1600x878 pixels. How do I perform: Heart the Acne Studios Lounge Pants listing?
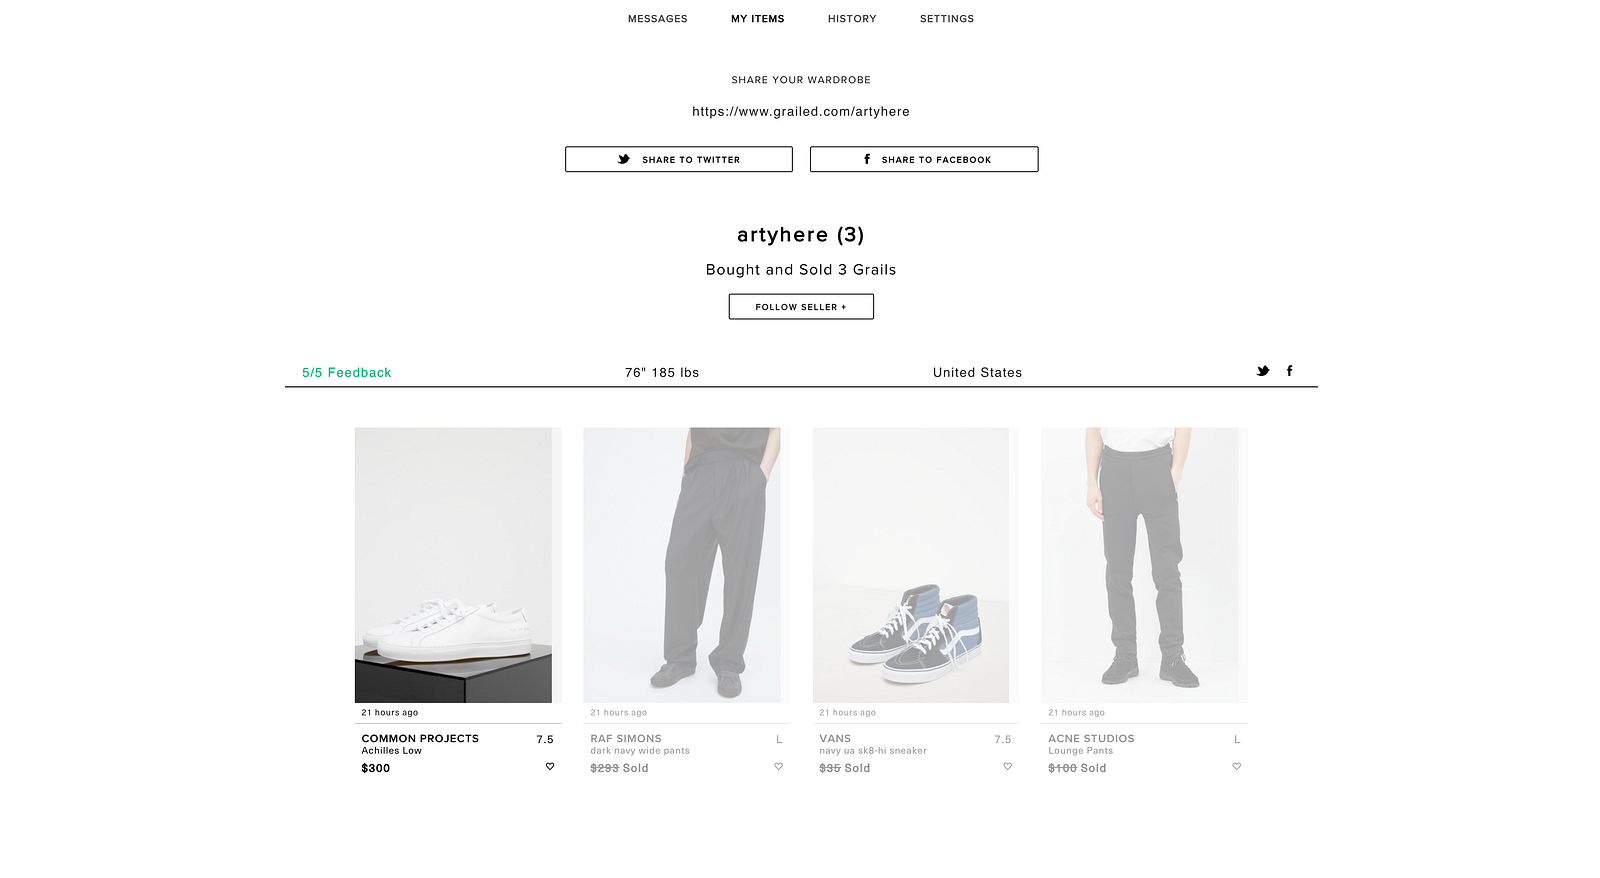coord(1237,767)
